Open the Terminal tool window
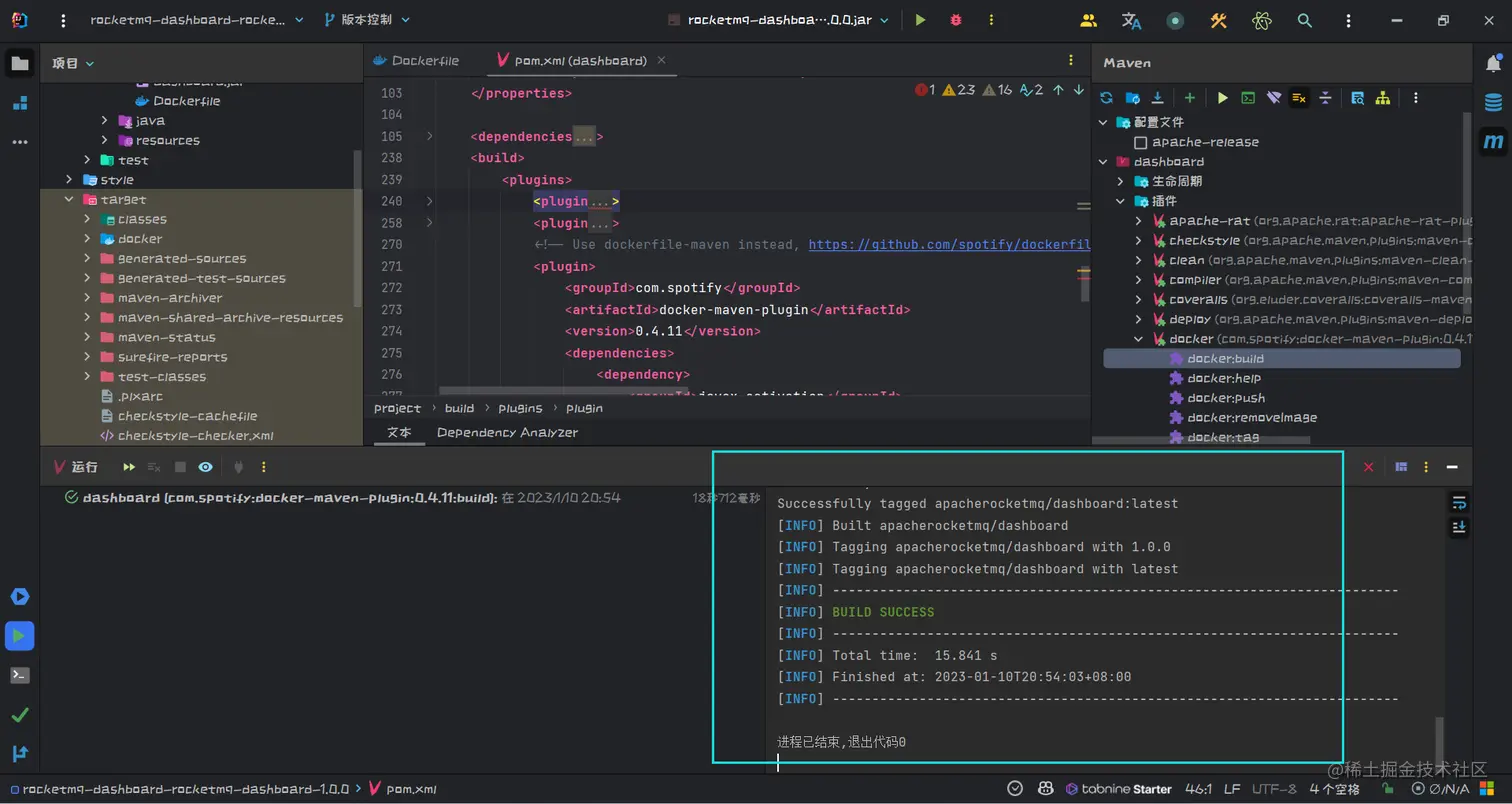 20,675
